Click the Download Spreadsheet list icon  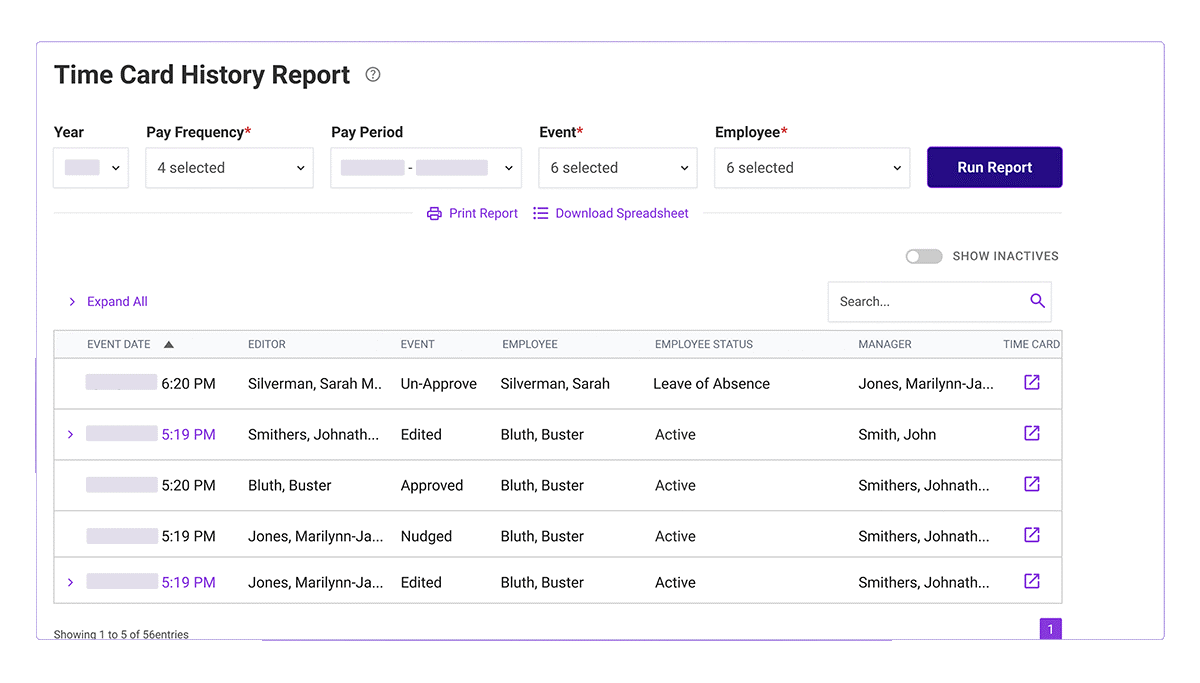point(540,213)
